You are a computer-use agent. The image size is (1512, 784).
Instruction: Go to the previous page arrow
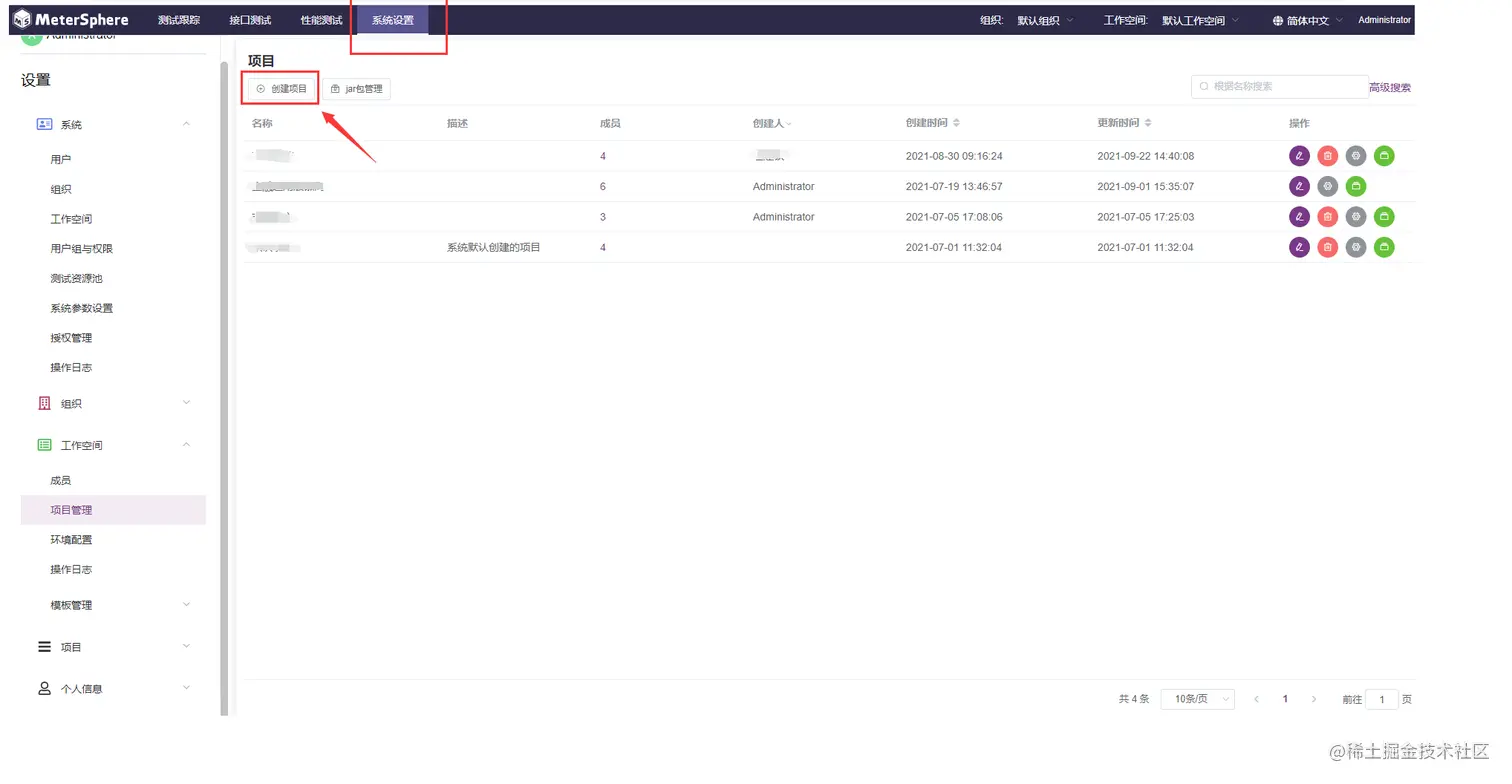(1256, 699)
